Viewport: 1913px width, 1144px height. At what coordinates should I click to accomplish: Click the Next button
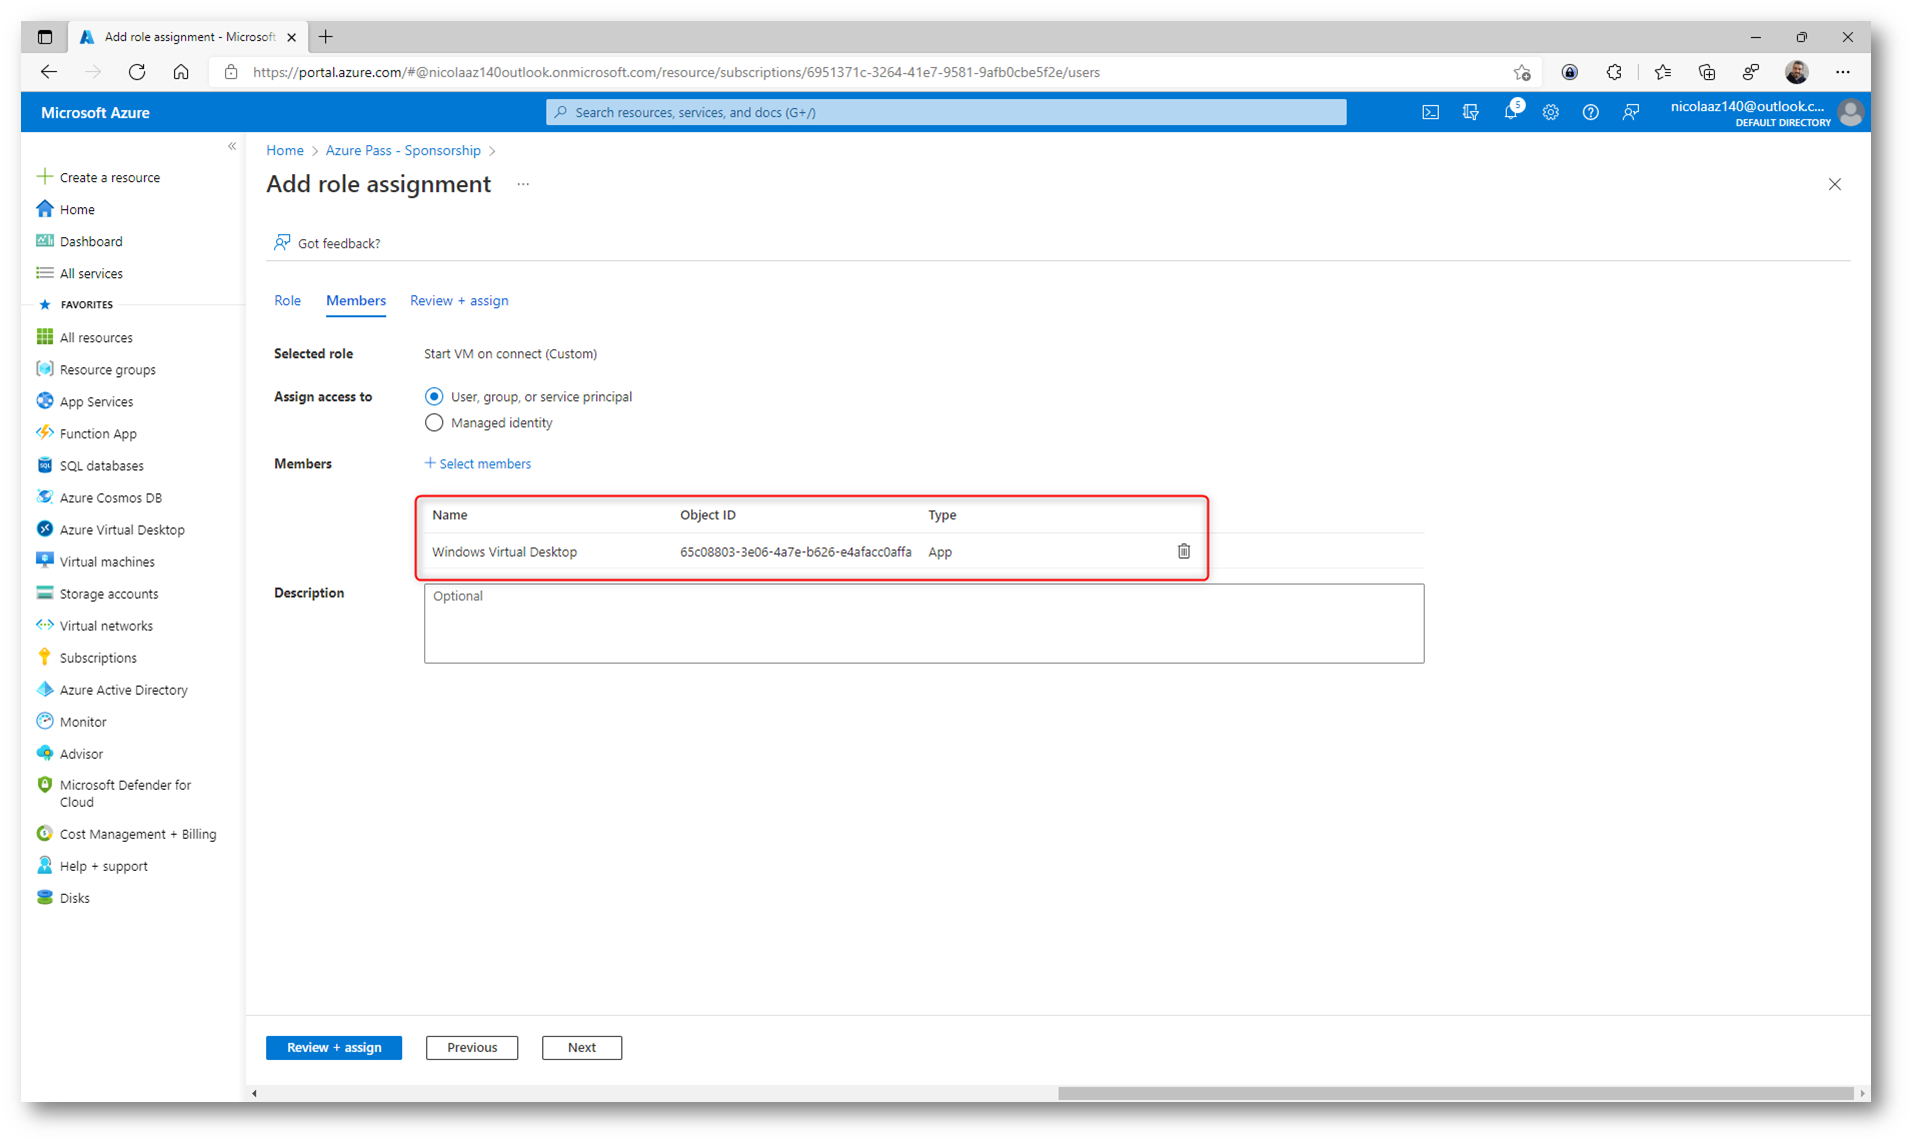tap(582, 1047)
